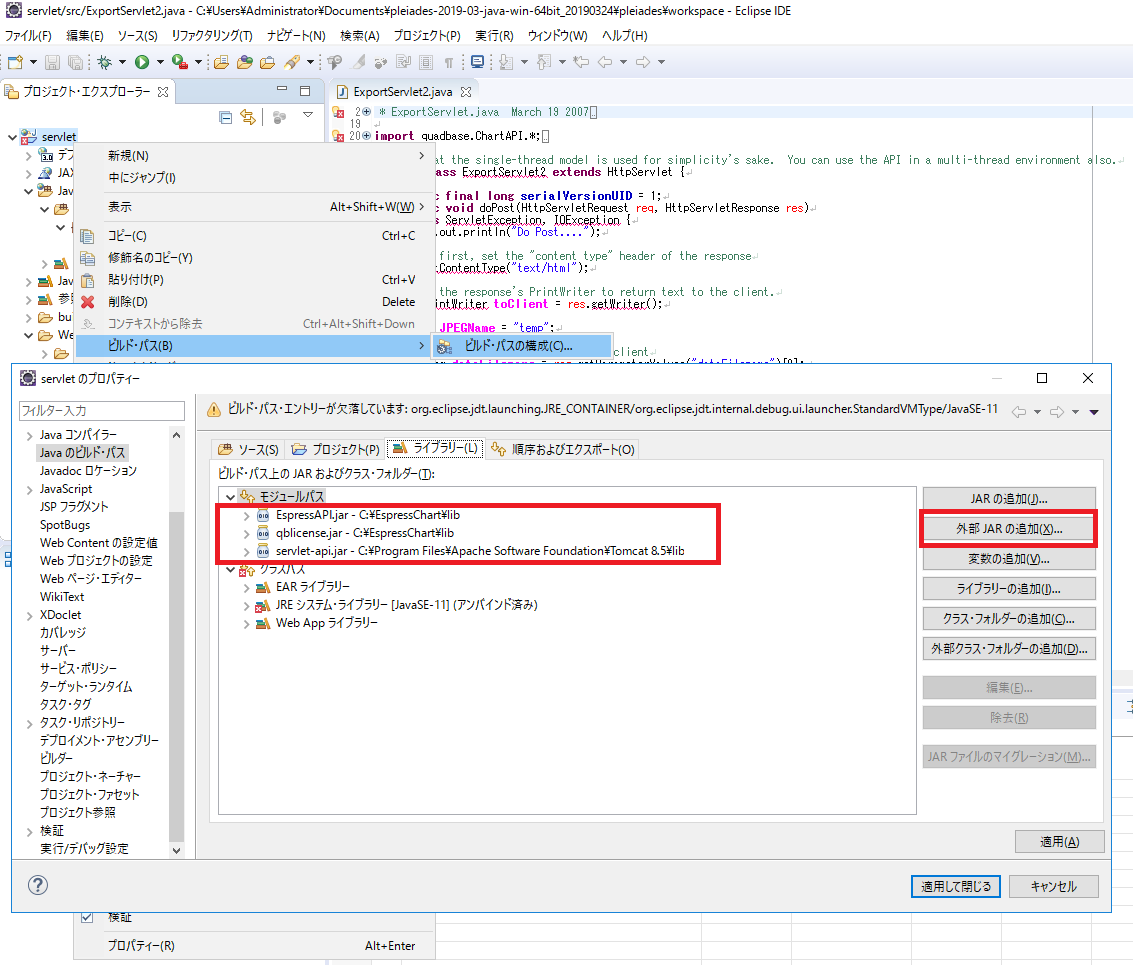Select ビルド・パスの構成 submenu item
The width and height of the screenshot is (1133, 965).
pos(518,346)
